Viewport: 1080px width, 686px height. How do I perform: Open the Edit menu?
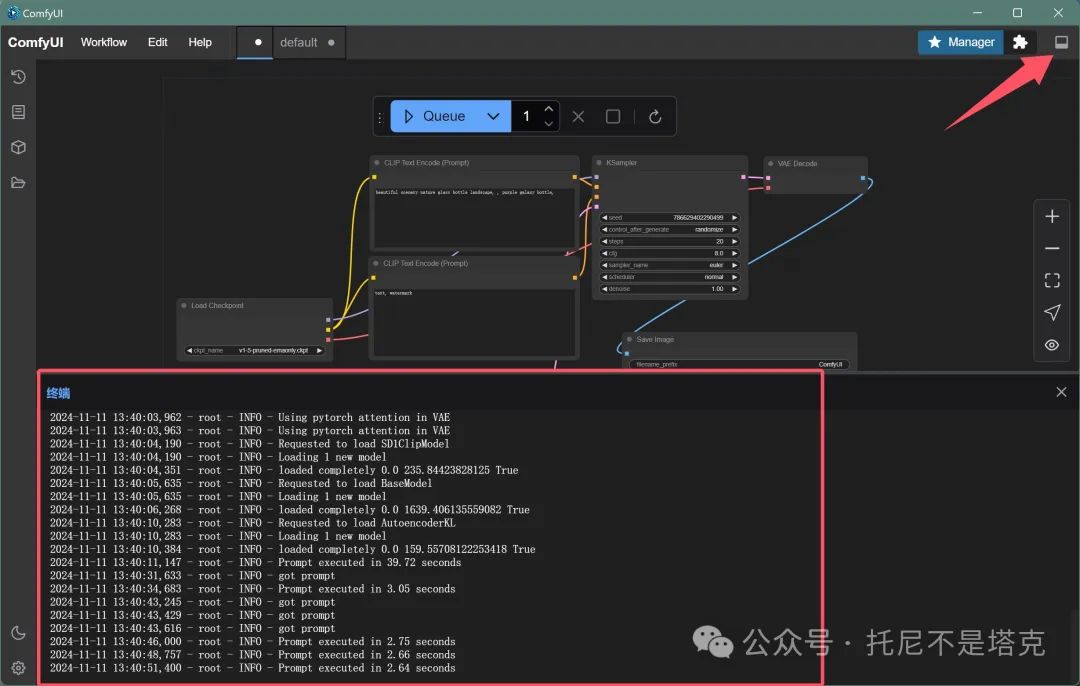[x=158, y=42]
